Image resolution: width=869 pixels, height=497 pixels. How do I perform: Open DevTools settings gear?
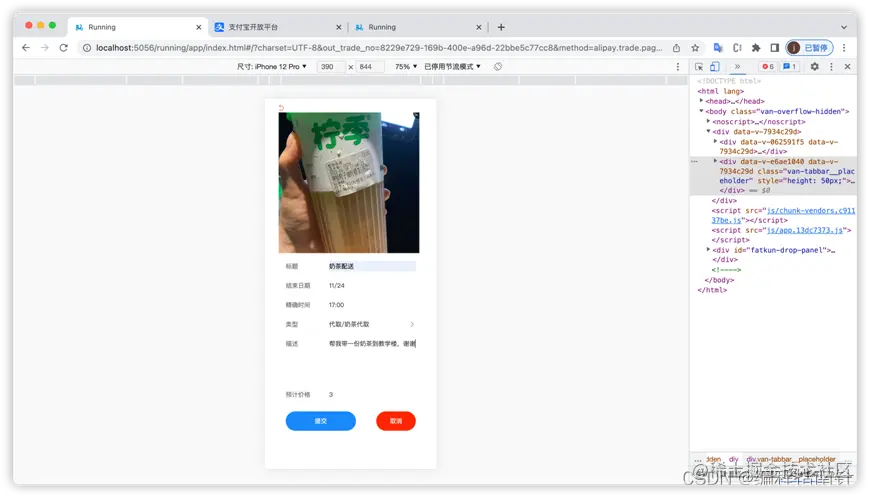coord(814,66)
